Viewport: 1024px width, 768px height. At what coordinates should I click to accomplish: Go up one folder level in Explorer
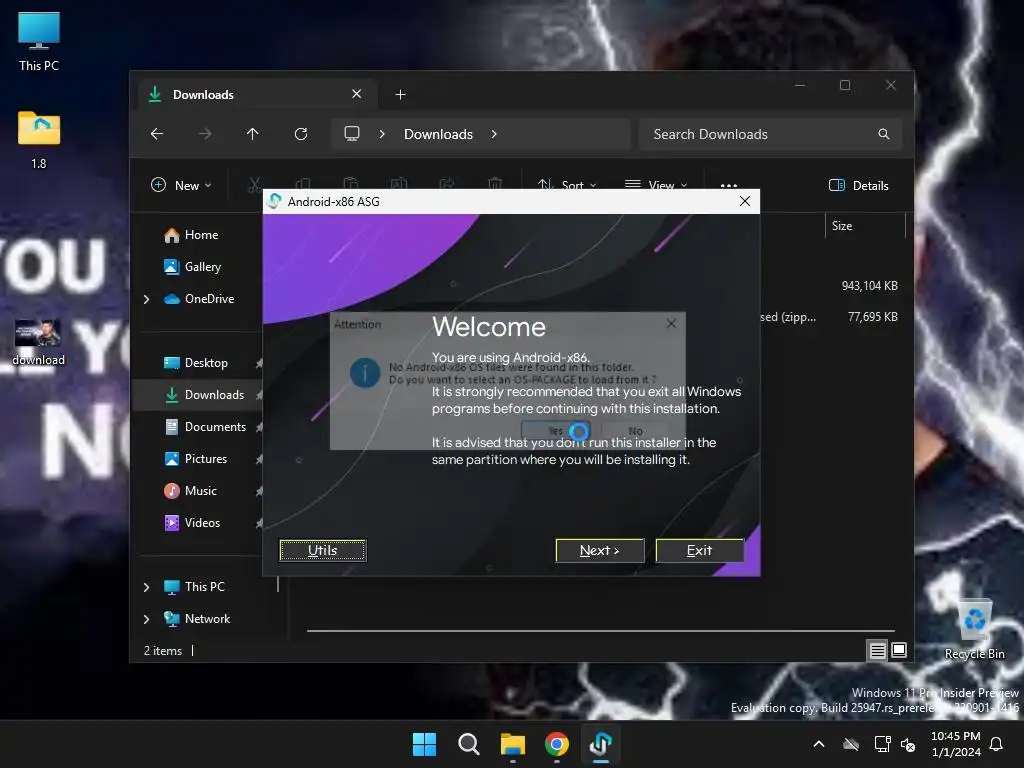pos(253,134)
